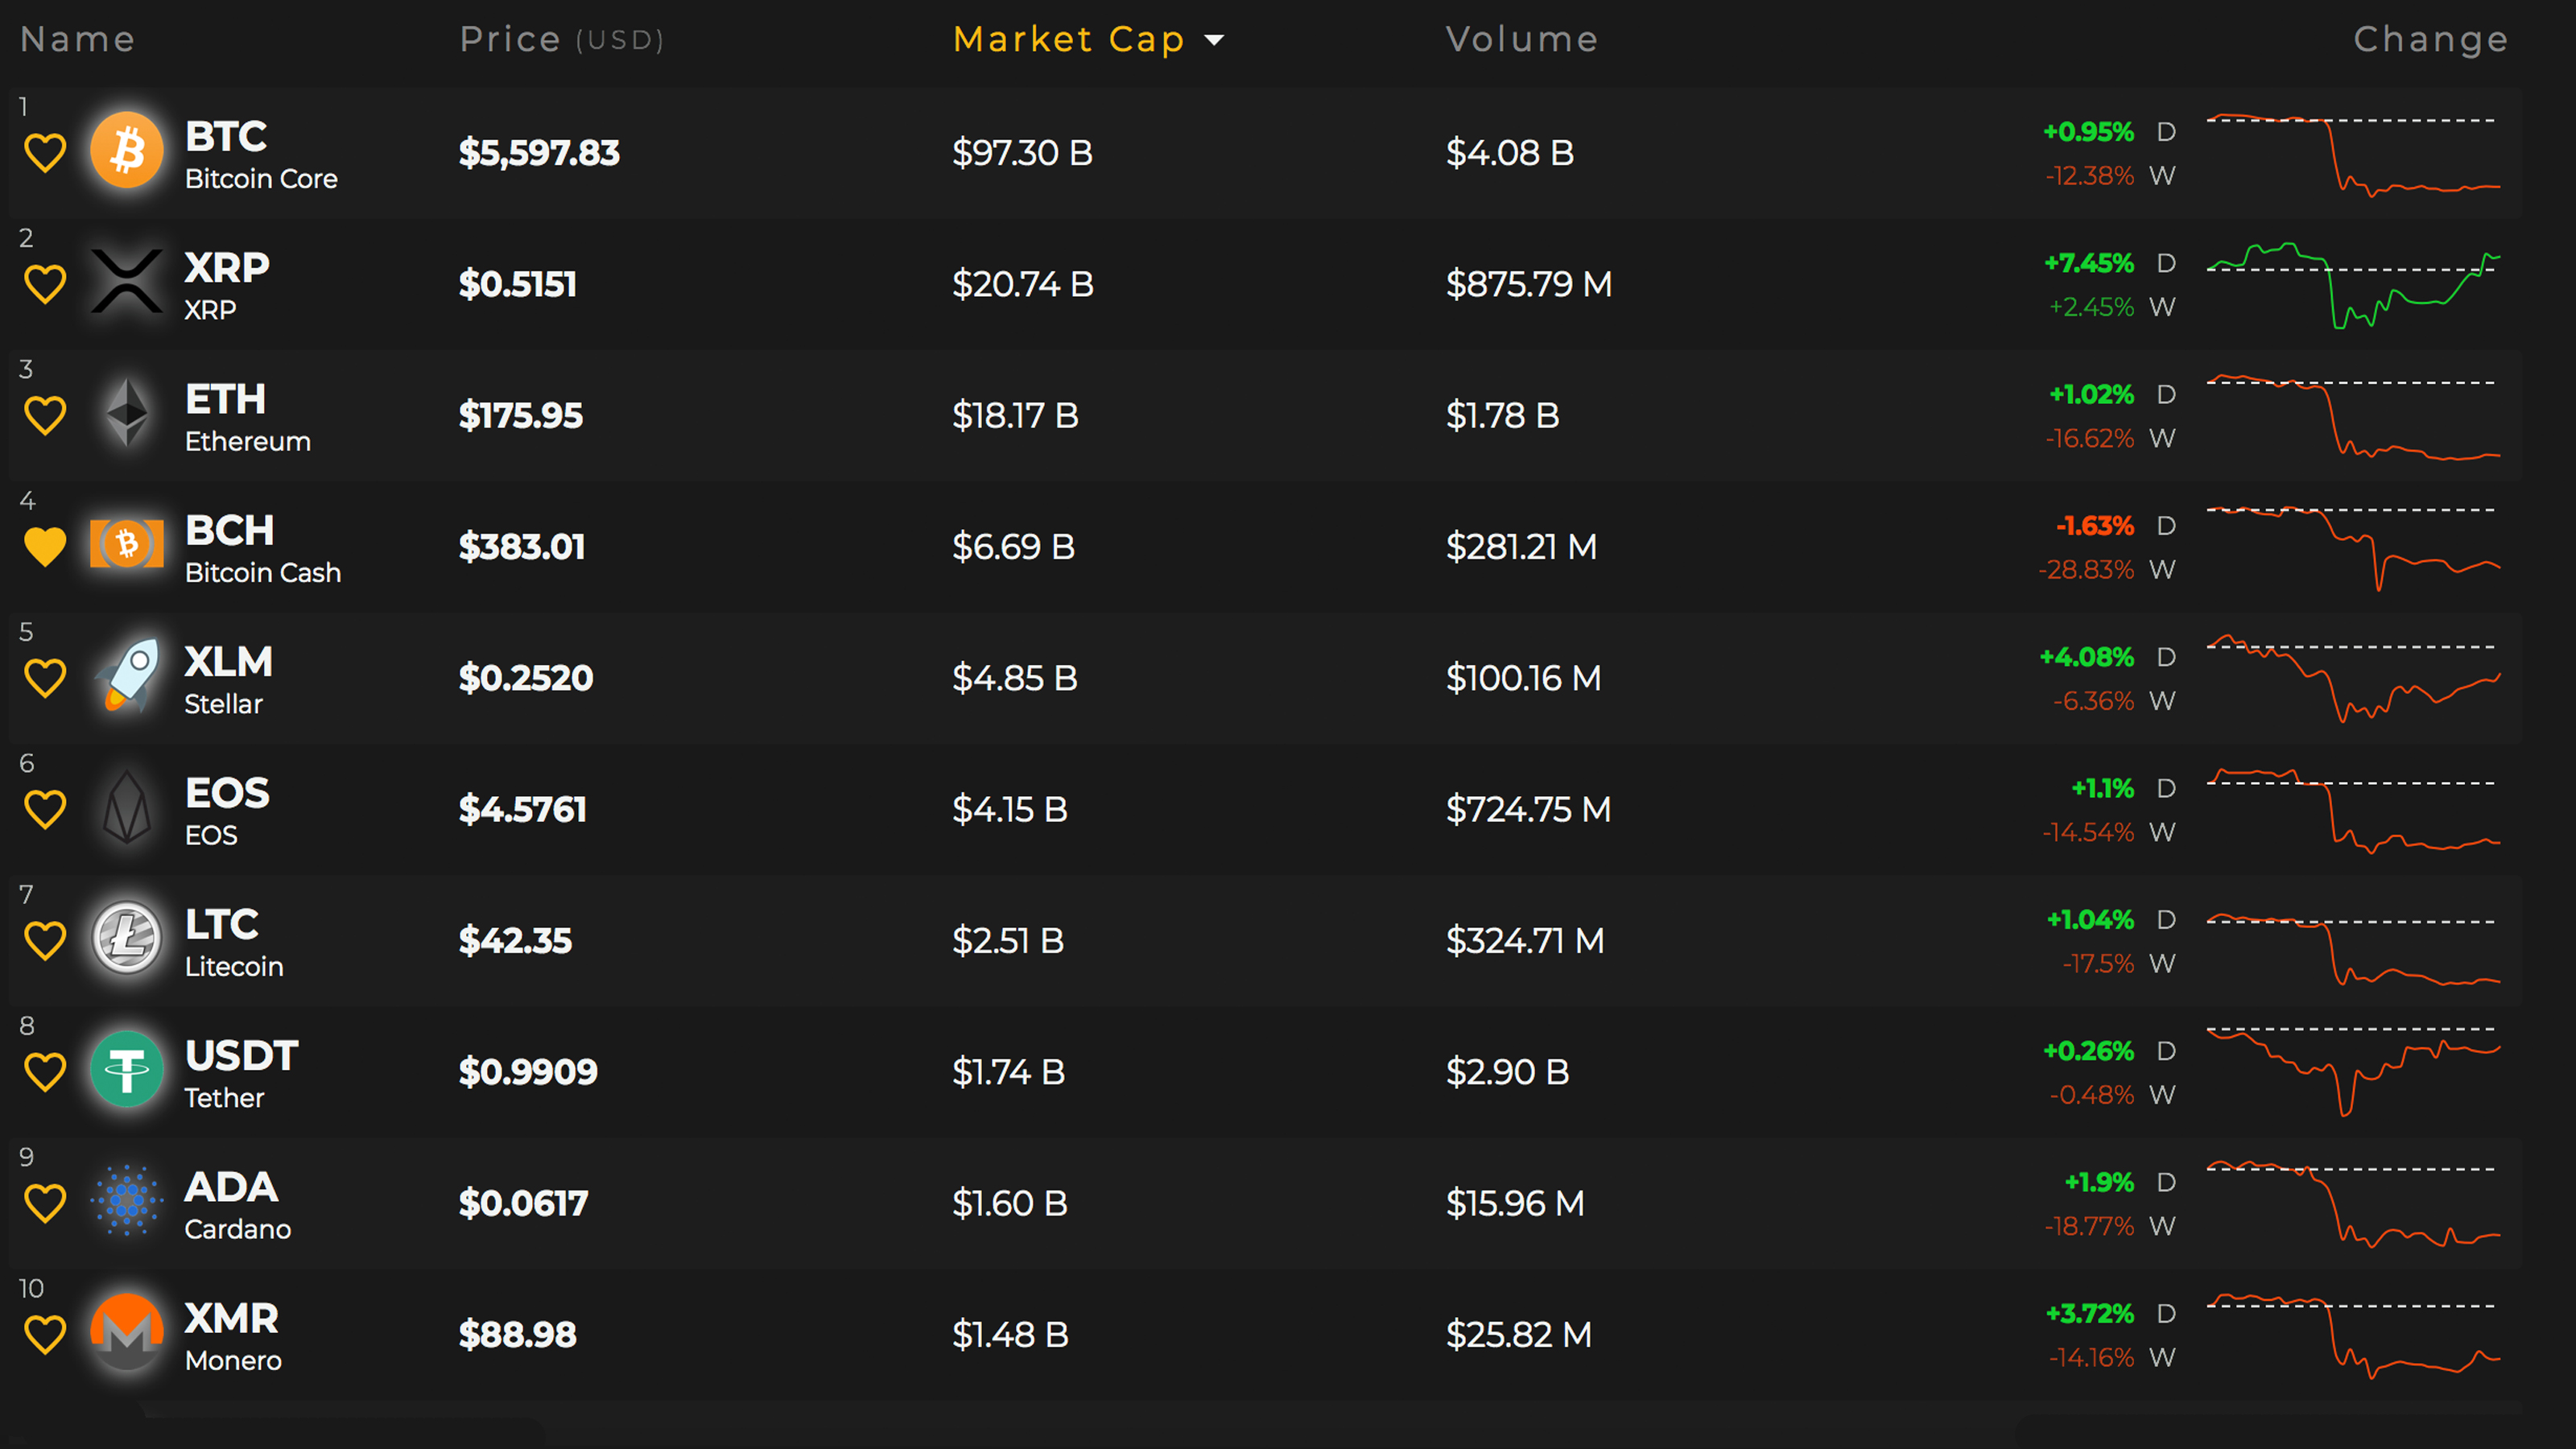Toggle favorite heart for Cardano ADA
Screen dimensions: 2576x1449
(45, 1203)
